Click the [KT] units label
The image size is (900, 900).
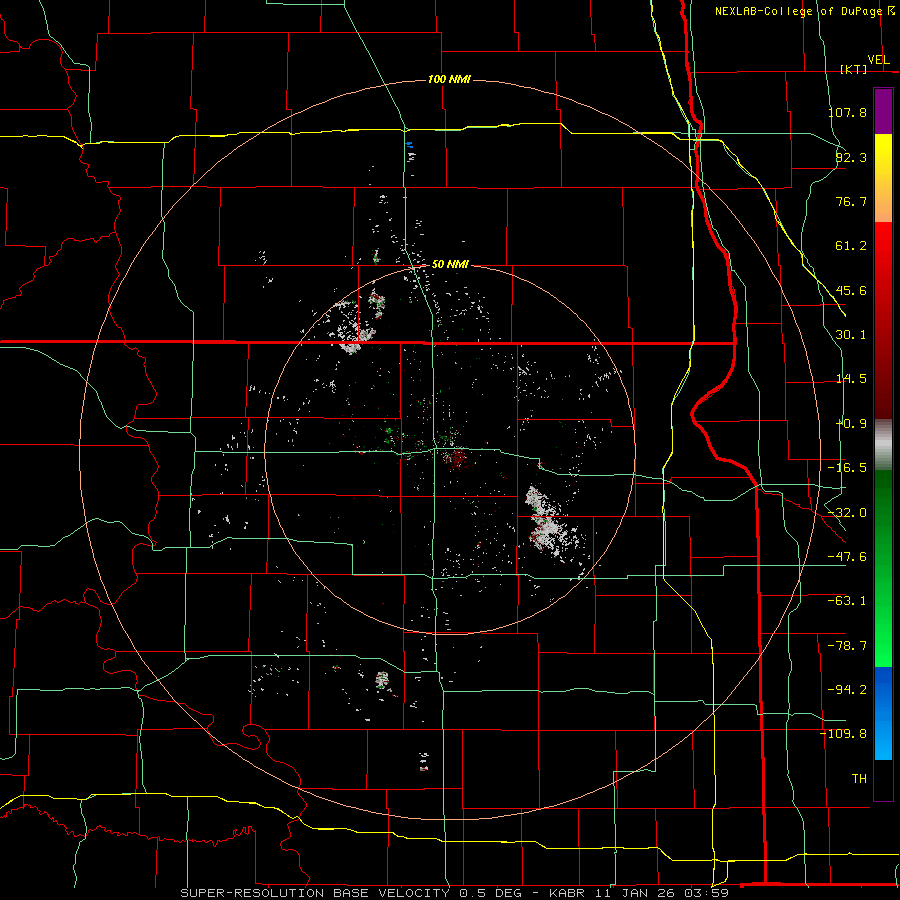(854, 69)
